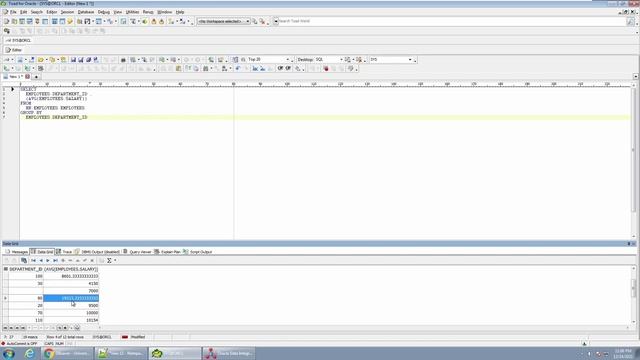Switch to Oracle Data Integrator taskbar item
Viewport: 640px width, 360px height.
(230, 353)
